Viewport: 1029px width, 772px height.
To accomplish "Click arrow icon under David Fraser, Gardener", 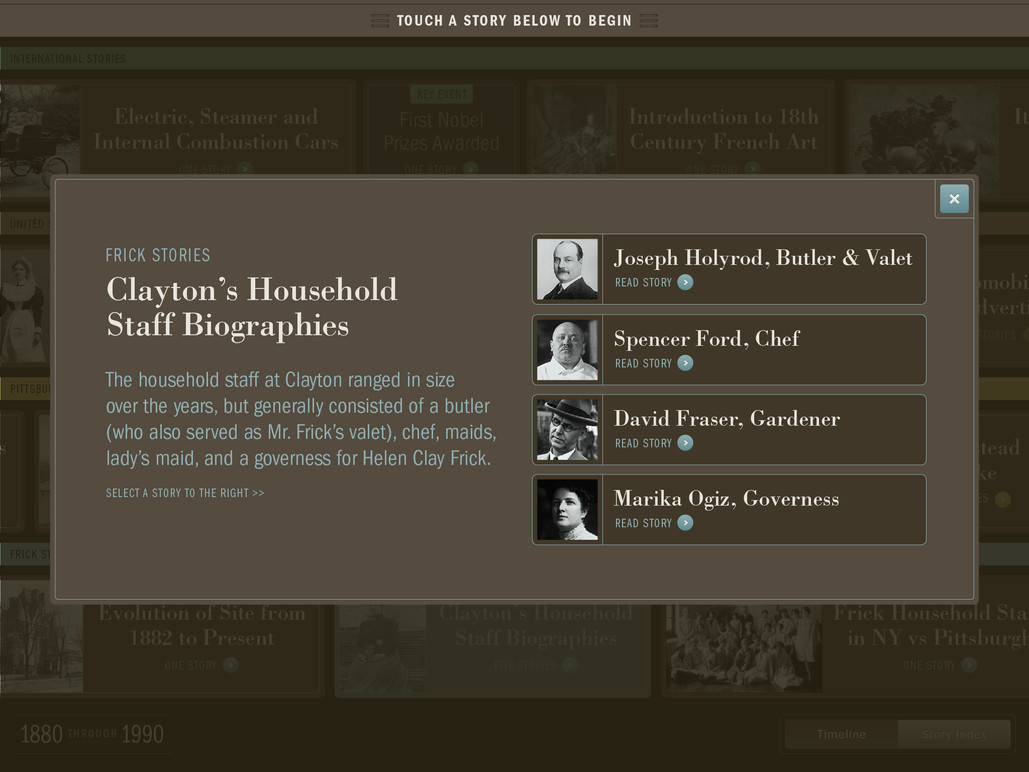I will [685, 443].
